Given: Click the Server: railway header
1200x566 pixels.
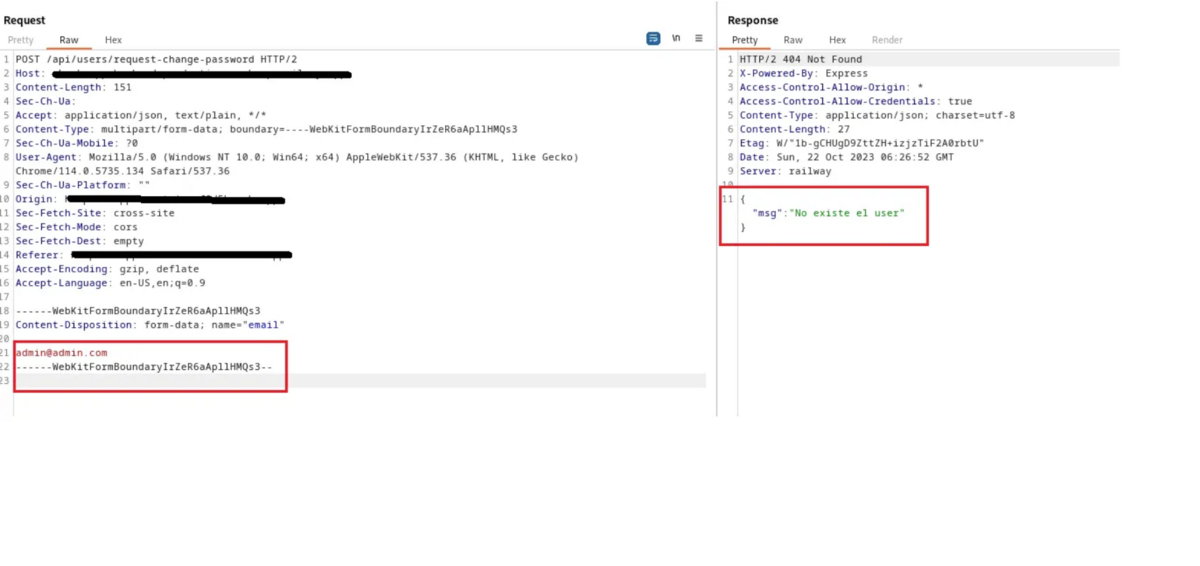Looking at the screenshot, I should pyautogui.click(x=786, y=171).
